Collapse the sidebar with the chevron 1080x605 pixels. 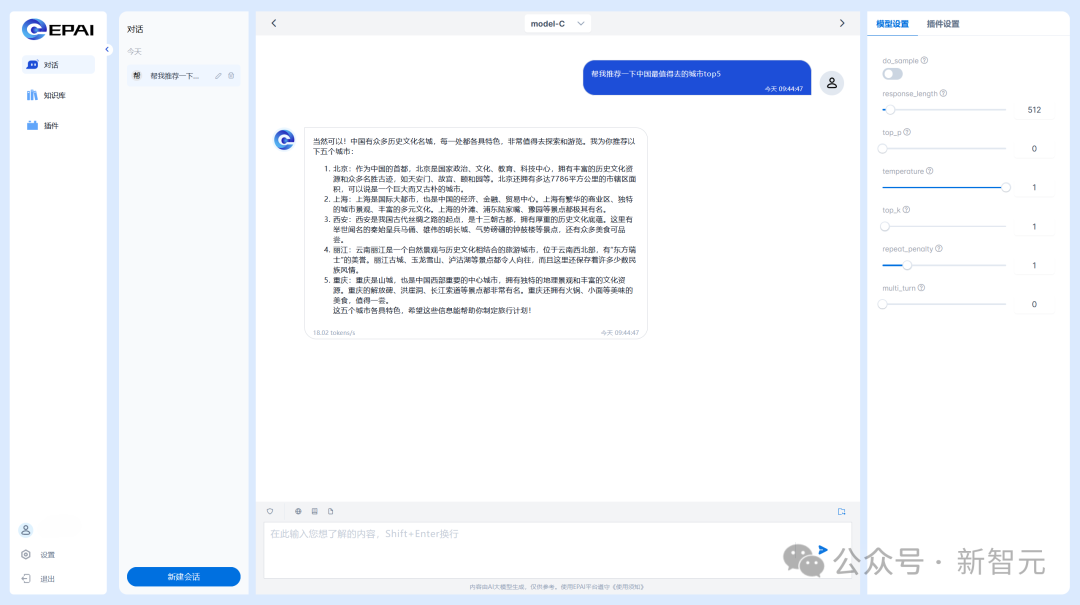pyautogui.click(x=107, y=50)
